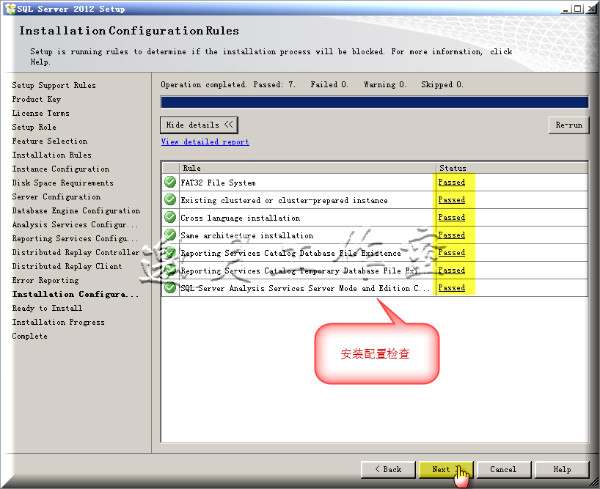Click the green check icon for FAT32 File System
The height and width of the screenshot is (489, 600).
170,182
